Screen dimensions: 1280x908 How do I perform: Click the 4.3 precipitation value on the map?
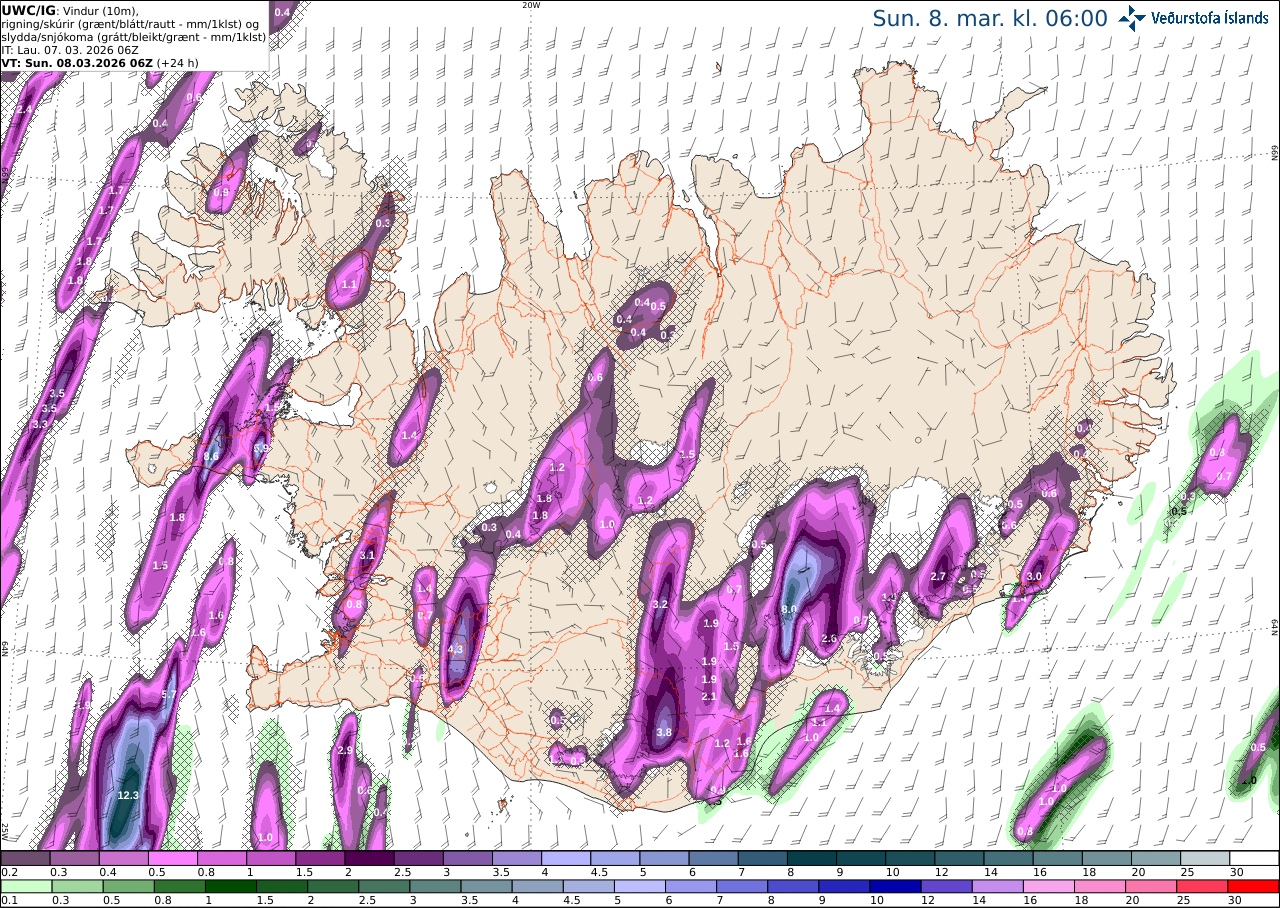point(456,649)
